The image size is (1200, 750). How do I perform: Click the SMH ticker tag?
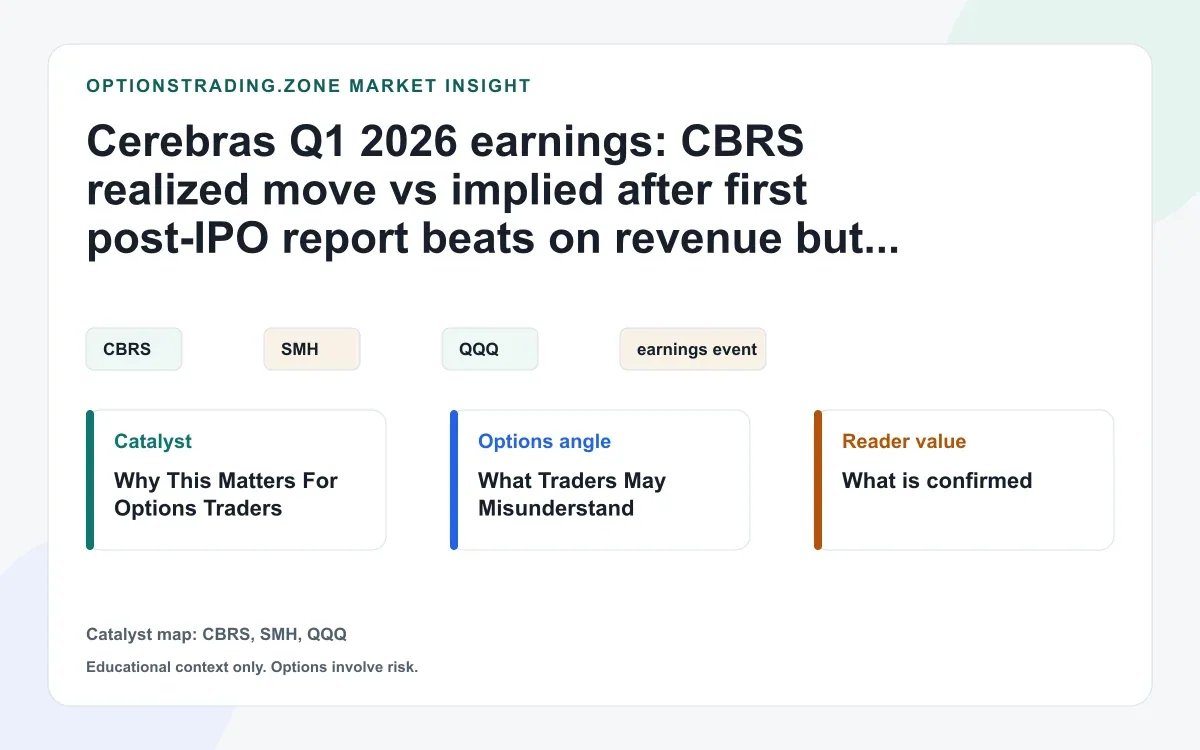click(312, 349)
